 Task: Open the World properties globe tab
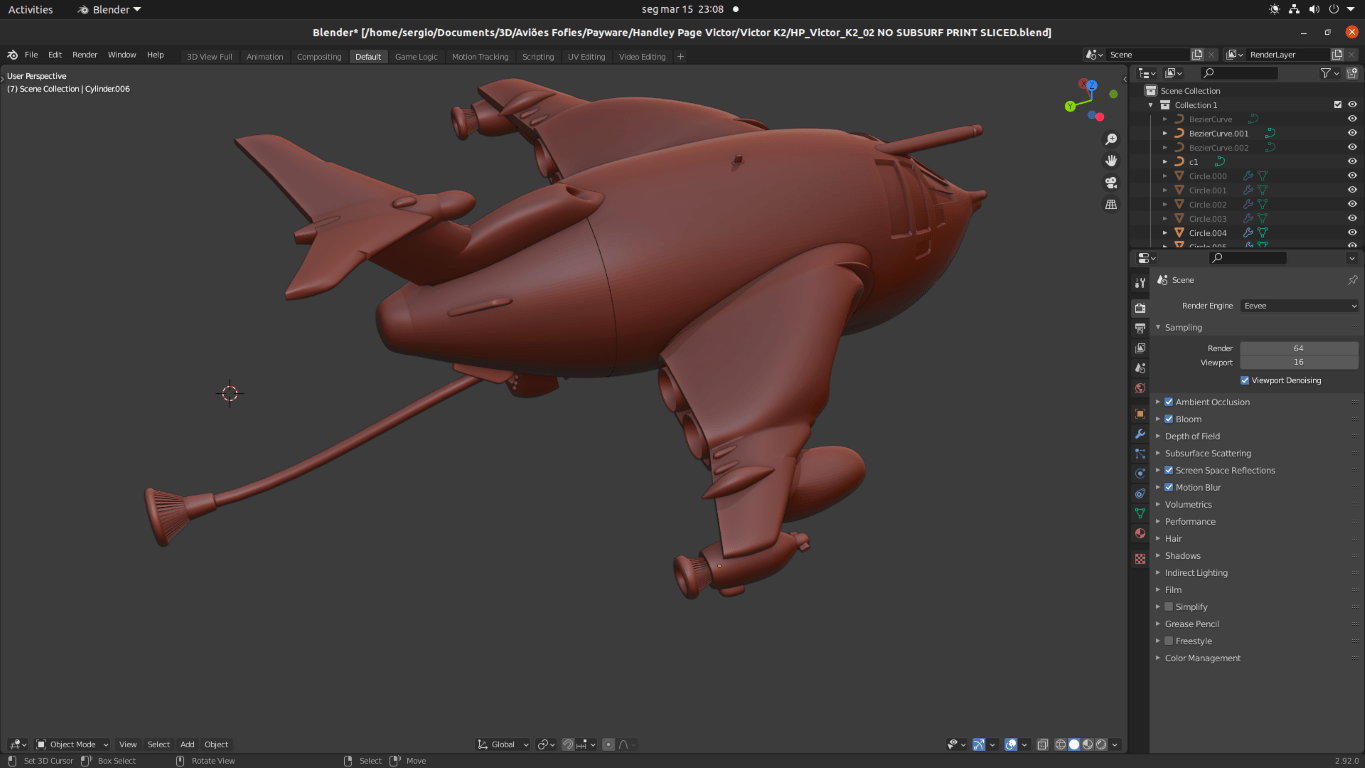[1140, 388]
